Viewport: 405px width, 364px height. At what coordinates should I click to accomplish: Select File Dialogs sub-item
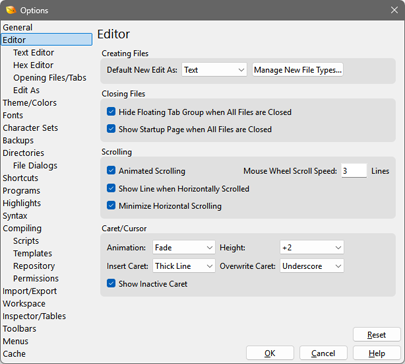tap(35, 165)
